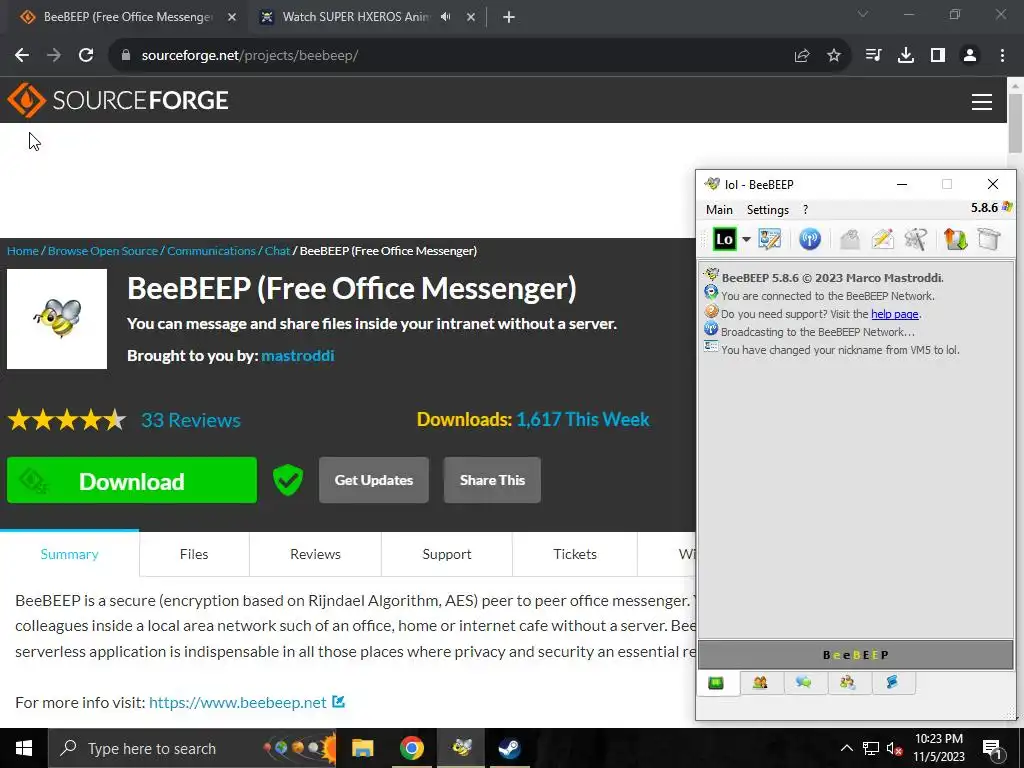The height and width of the screenshot is (768, 1024).
Task: Open the status dropdown arrow beside the avatar
Action: pyautogui.click(x=746, y=239)
